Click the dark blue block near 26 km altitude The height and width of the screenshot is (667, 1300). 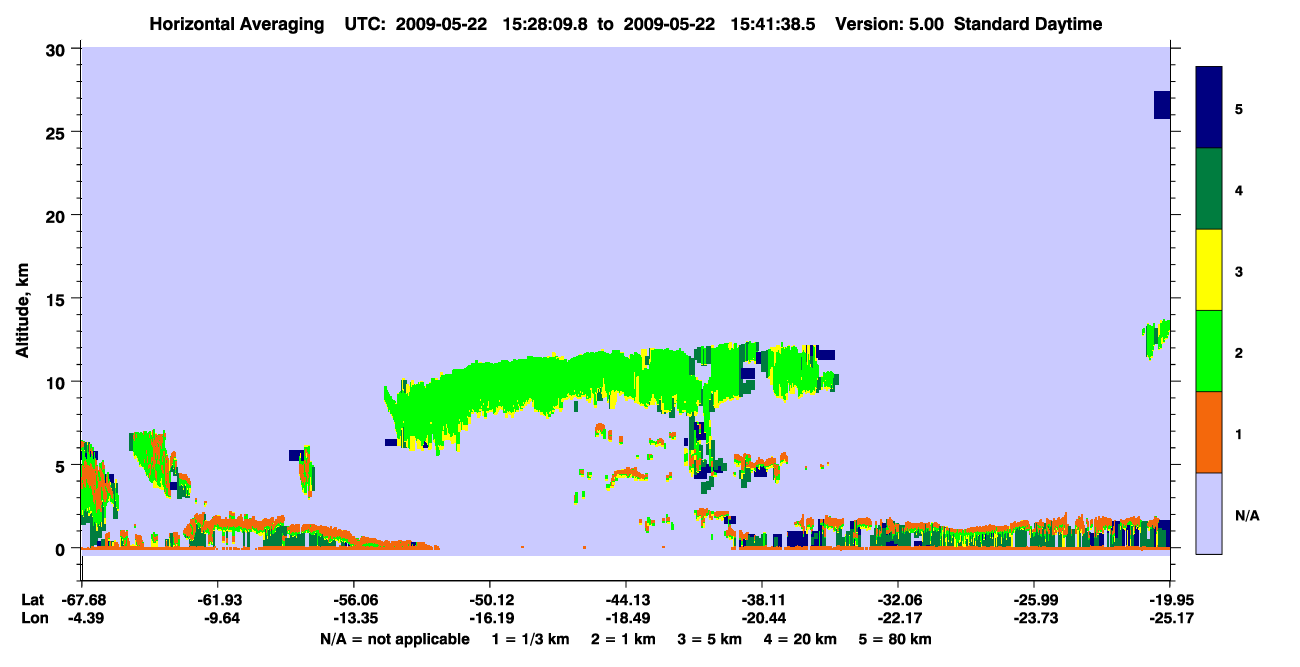coord(1162,104)
